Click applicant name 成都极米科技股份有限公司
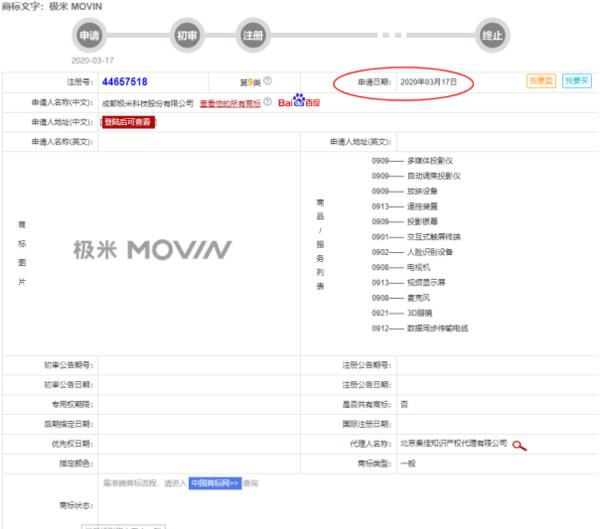 147,102
